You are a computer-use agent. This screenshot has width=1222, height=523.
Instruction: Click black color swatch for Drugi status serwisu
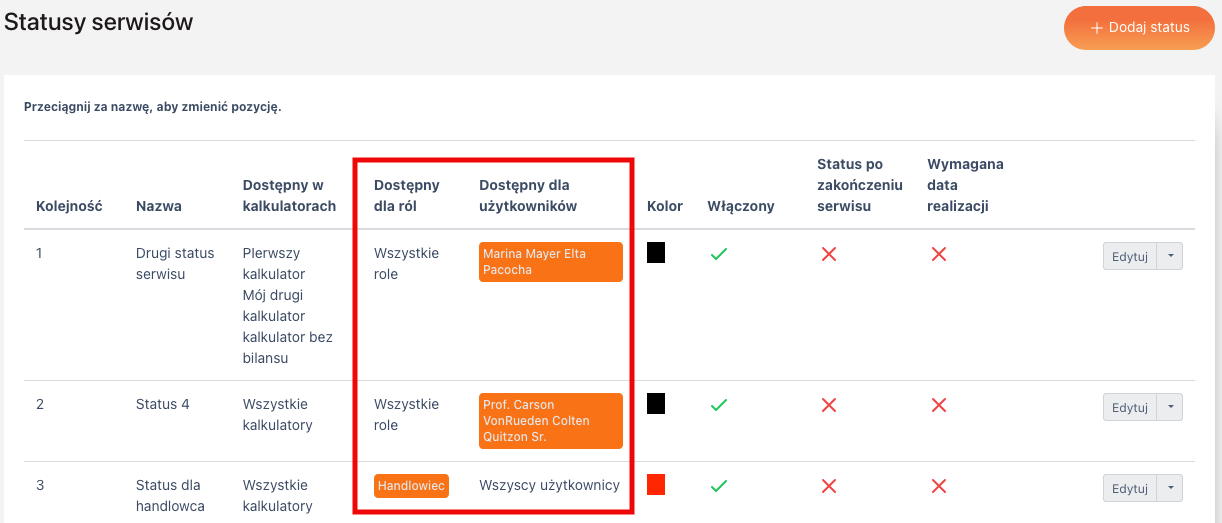[656, 253]
